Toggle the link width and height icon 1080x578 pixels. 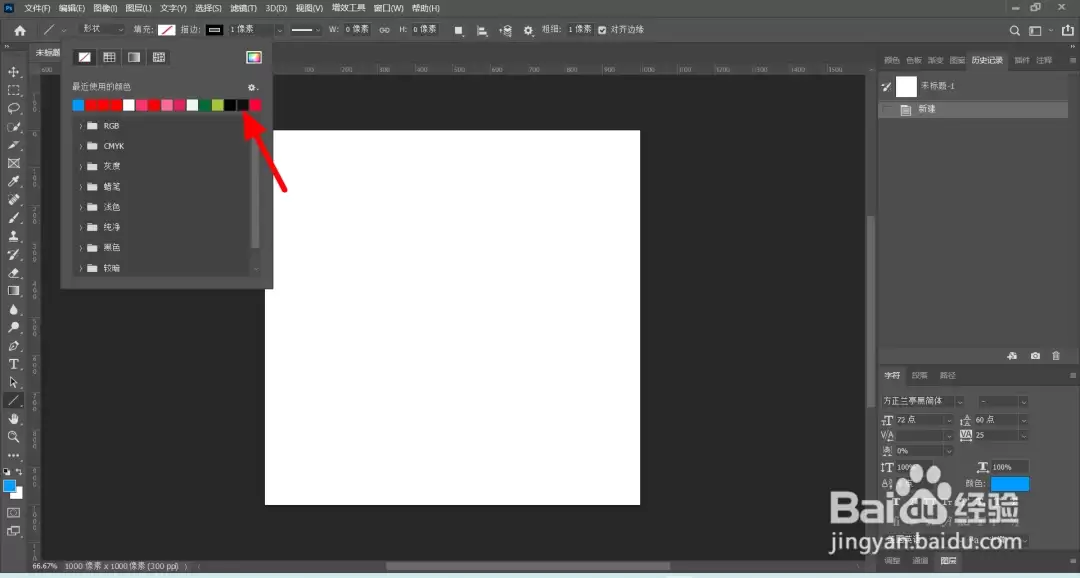point(384,30)
